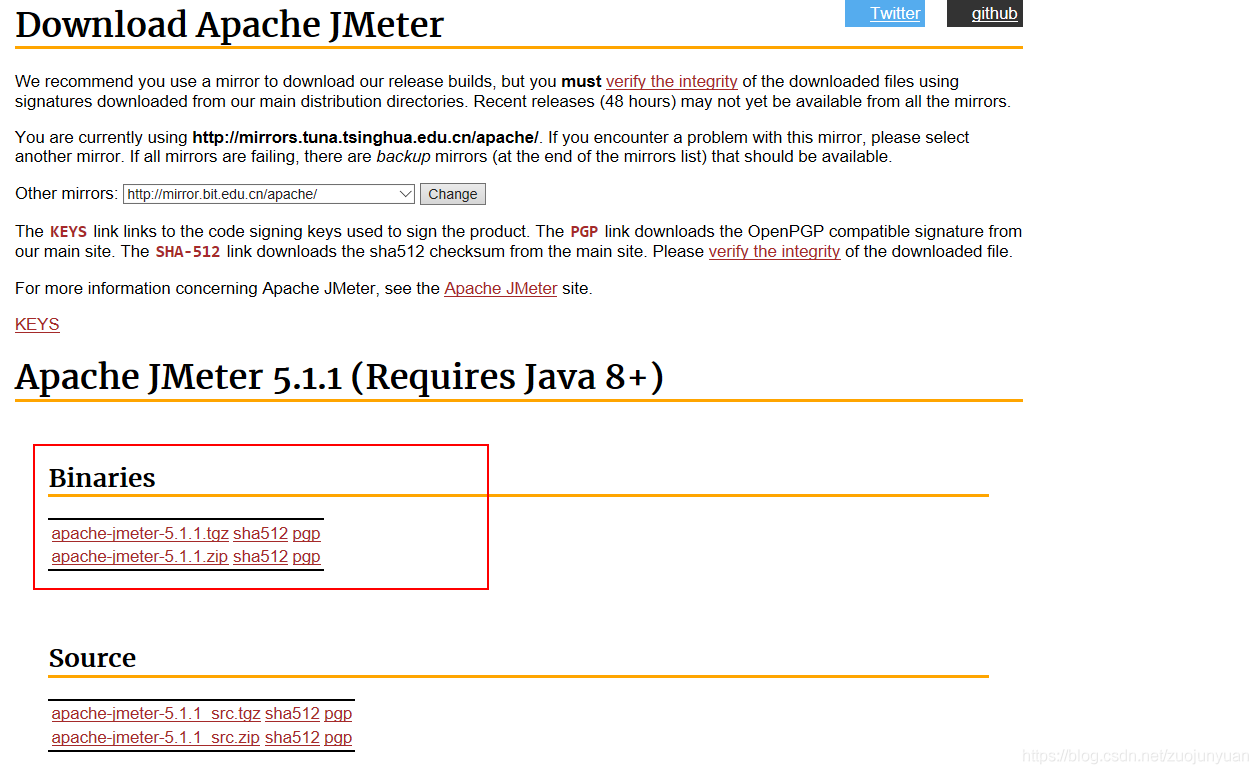Click the bold tsinghua mirror URL text
The height and width of the screenshot is (774, 1258).
point(366,137)
